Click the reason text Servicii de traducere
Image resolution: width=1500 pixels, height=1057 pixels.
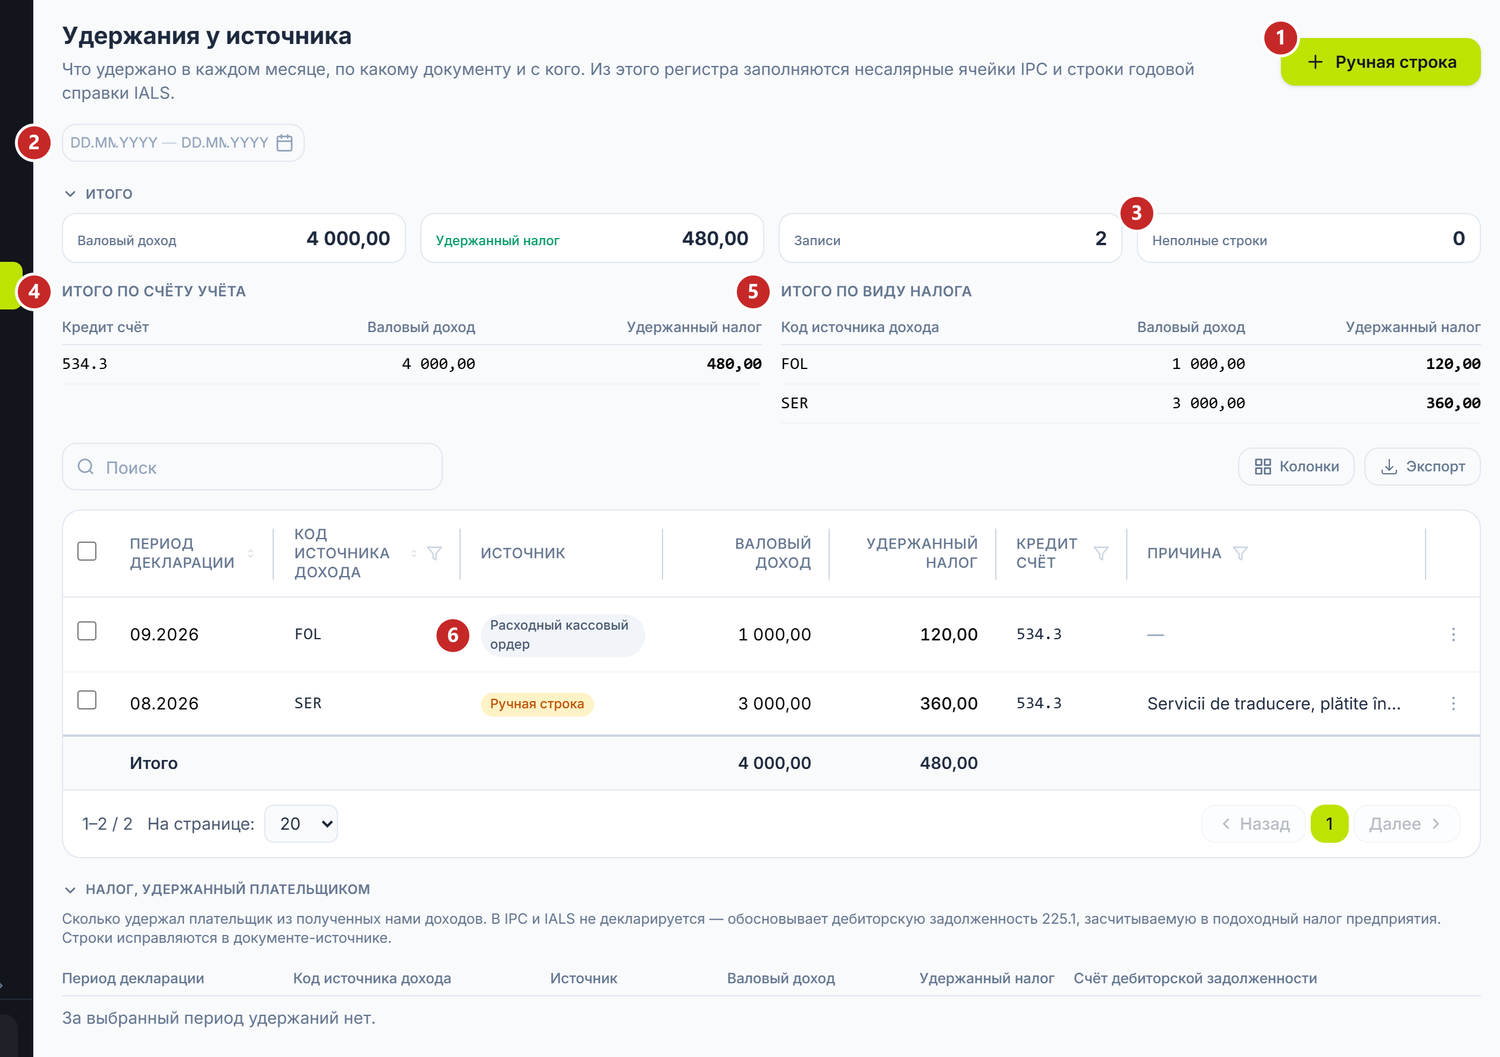(1274, 704)
